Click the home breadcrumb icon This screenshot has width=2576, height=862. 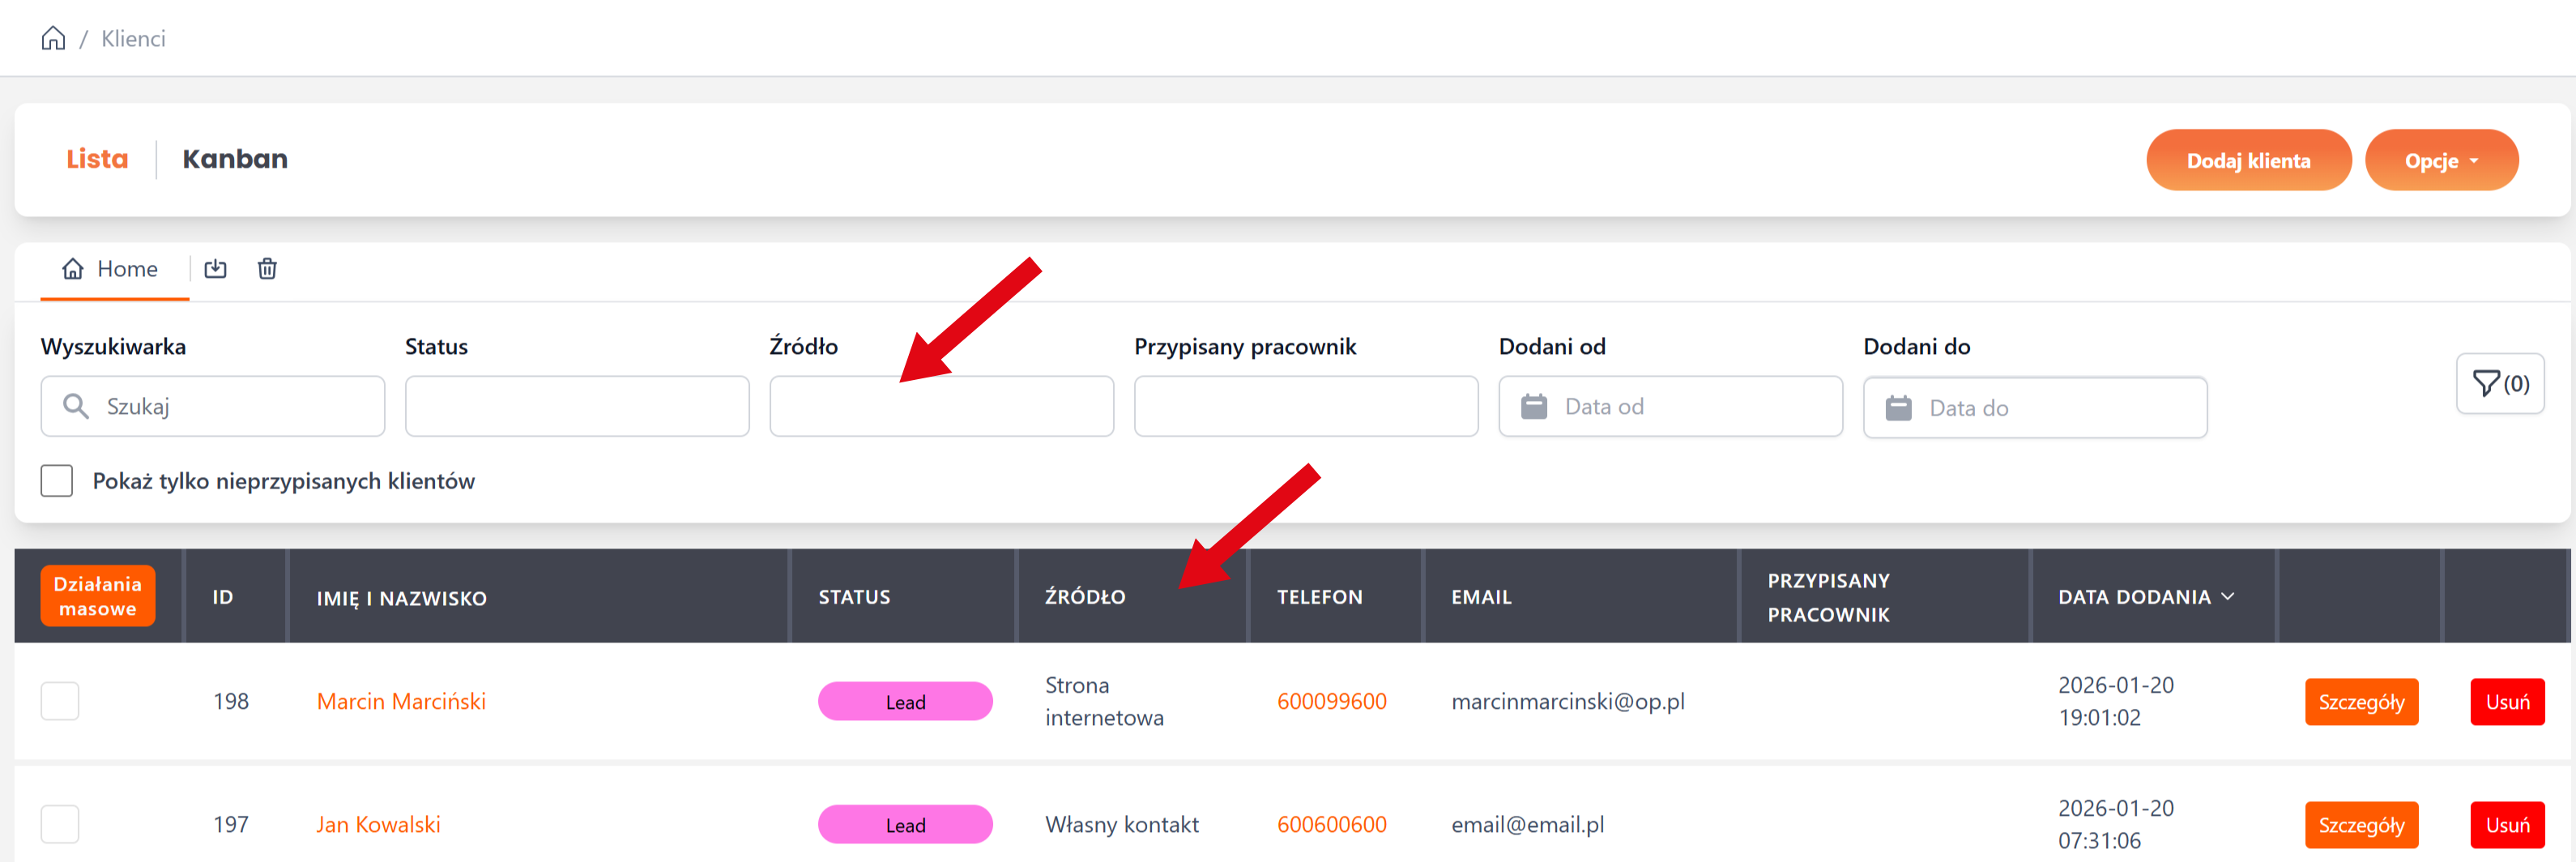point(53,38)
